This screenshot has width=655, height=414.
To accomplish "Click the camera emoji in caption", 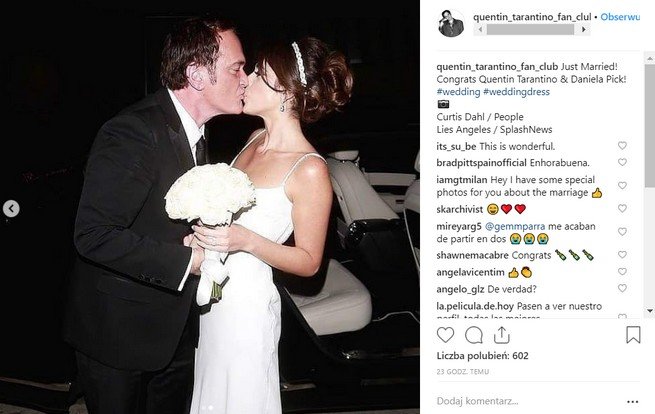I will 443,104.
